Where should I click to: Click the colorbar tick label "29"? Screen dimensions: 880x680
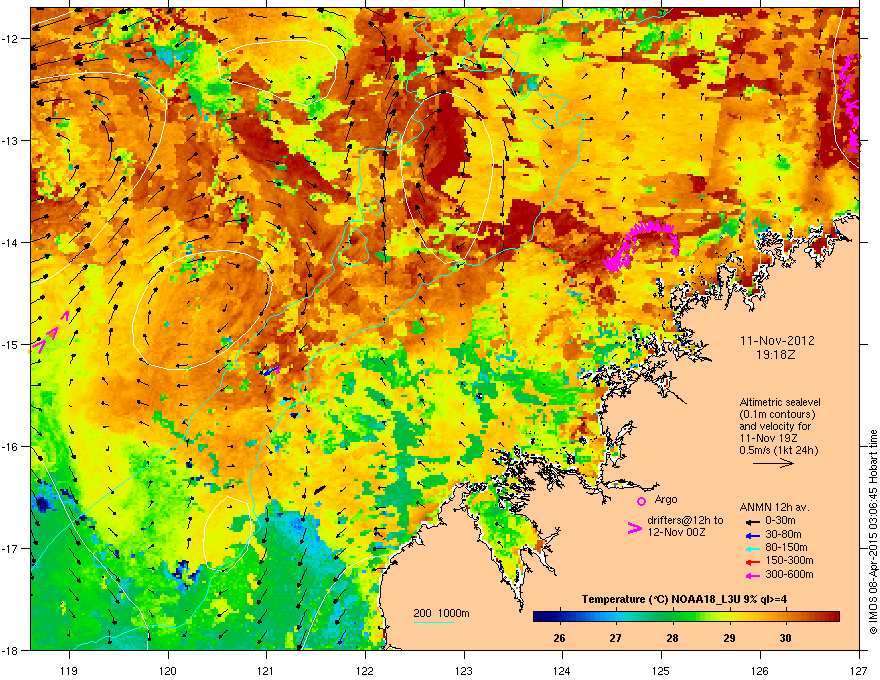[729, 638]
